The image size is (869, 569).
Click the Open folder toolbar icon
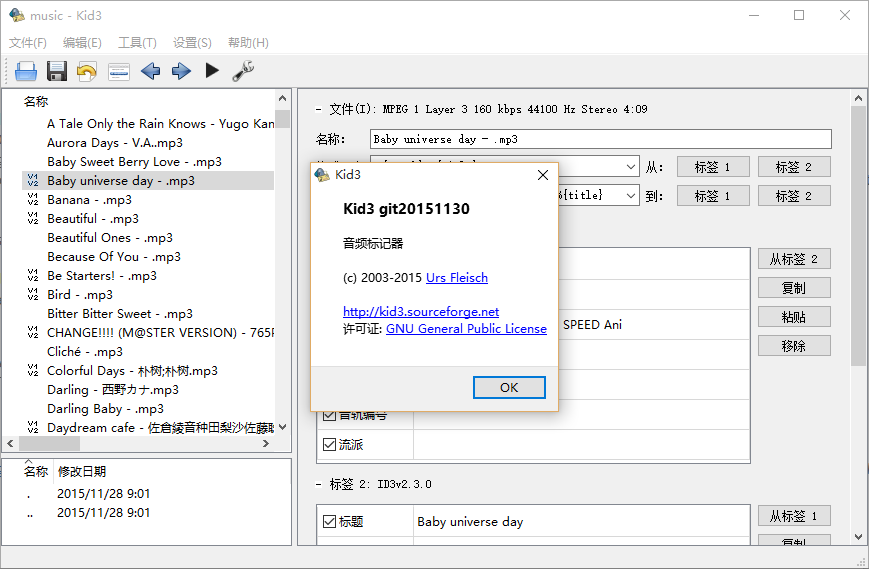26,71
